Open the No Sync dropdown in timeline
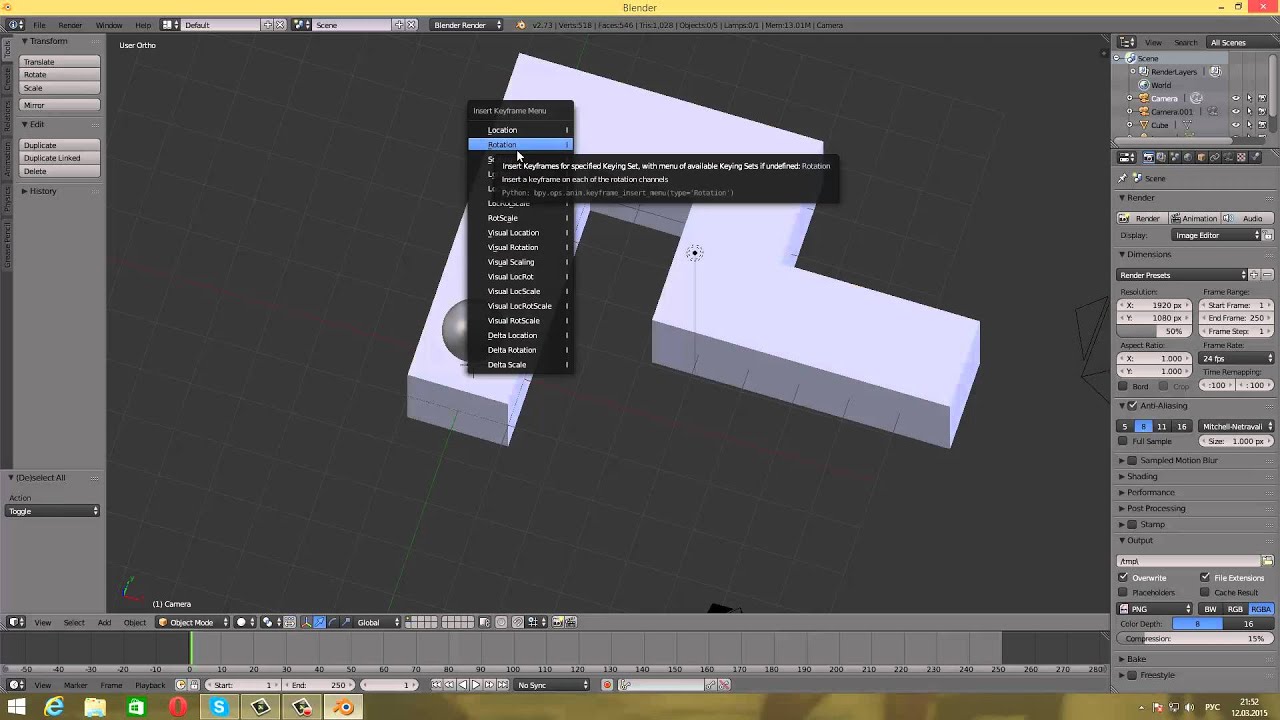 coord(552,685)
